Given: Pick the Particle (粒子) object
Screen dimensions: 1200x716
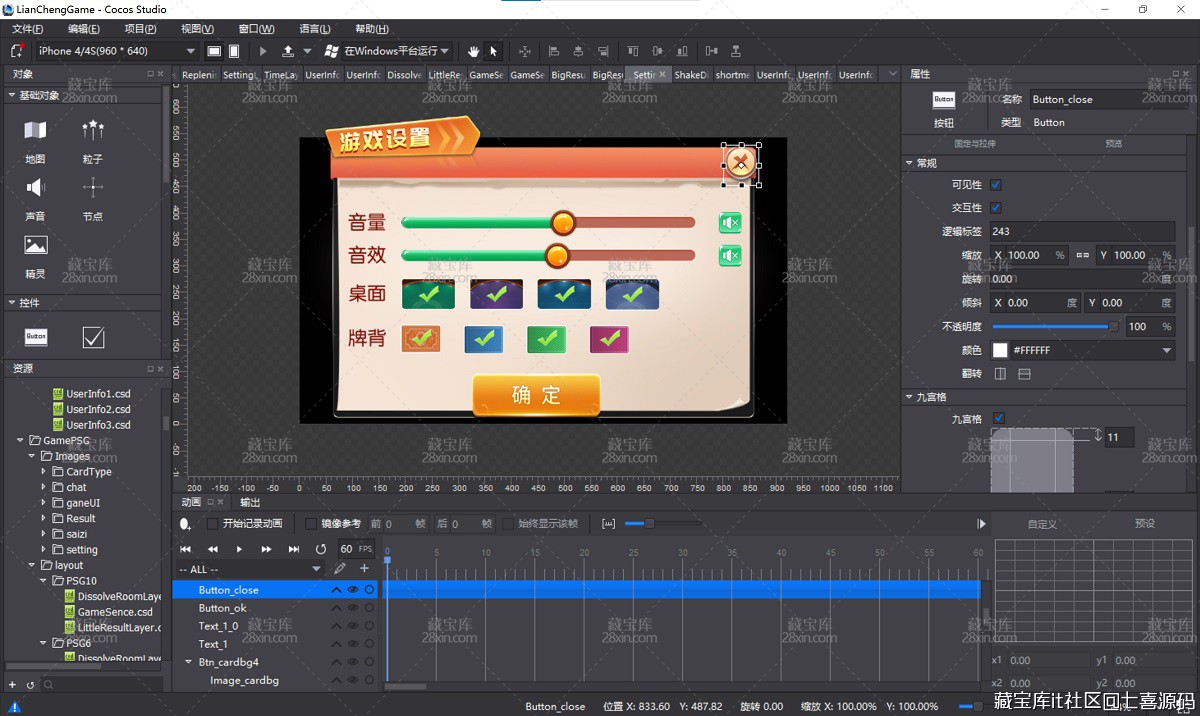Looking at the screenshot, I should click(93, 131).
